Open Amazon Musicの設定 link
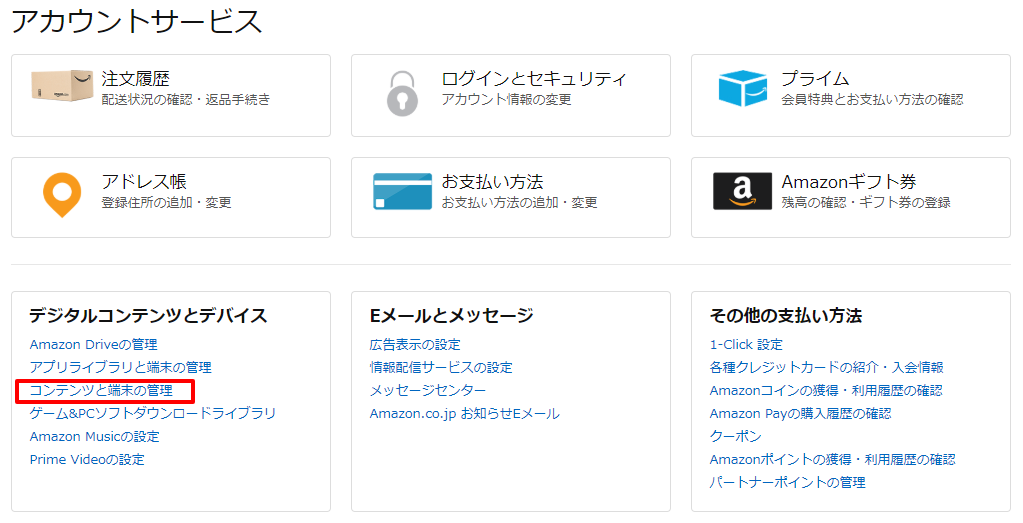 [x=95, y=436]
